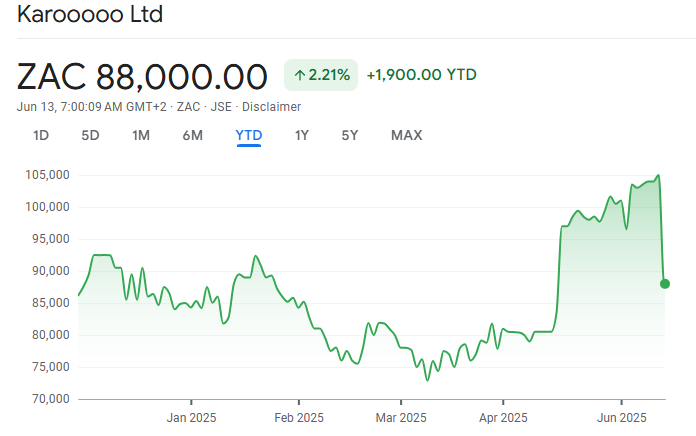This screenshot has width=696, height=436.
Task: Click the 105,000 y-axis value
Action: [47, 175]
